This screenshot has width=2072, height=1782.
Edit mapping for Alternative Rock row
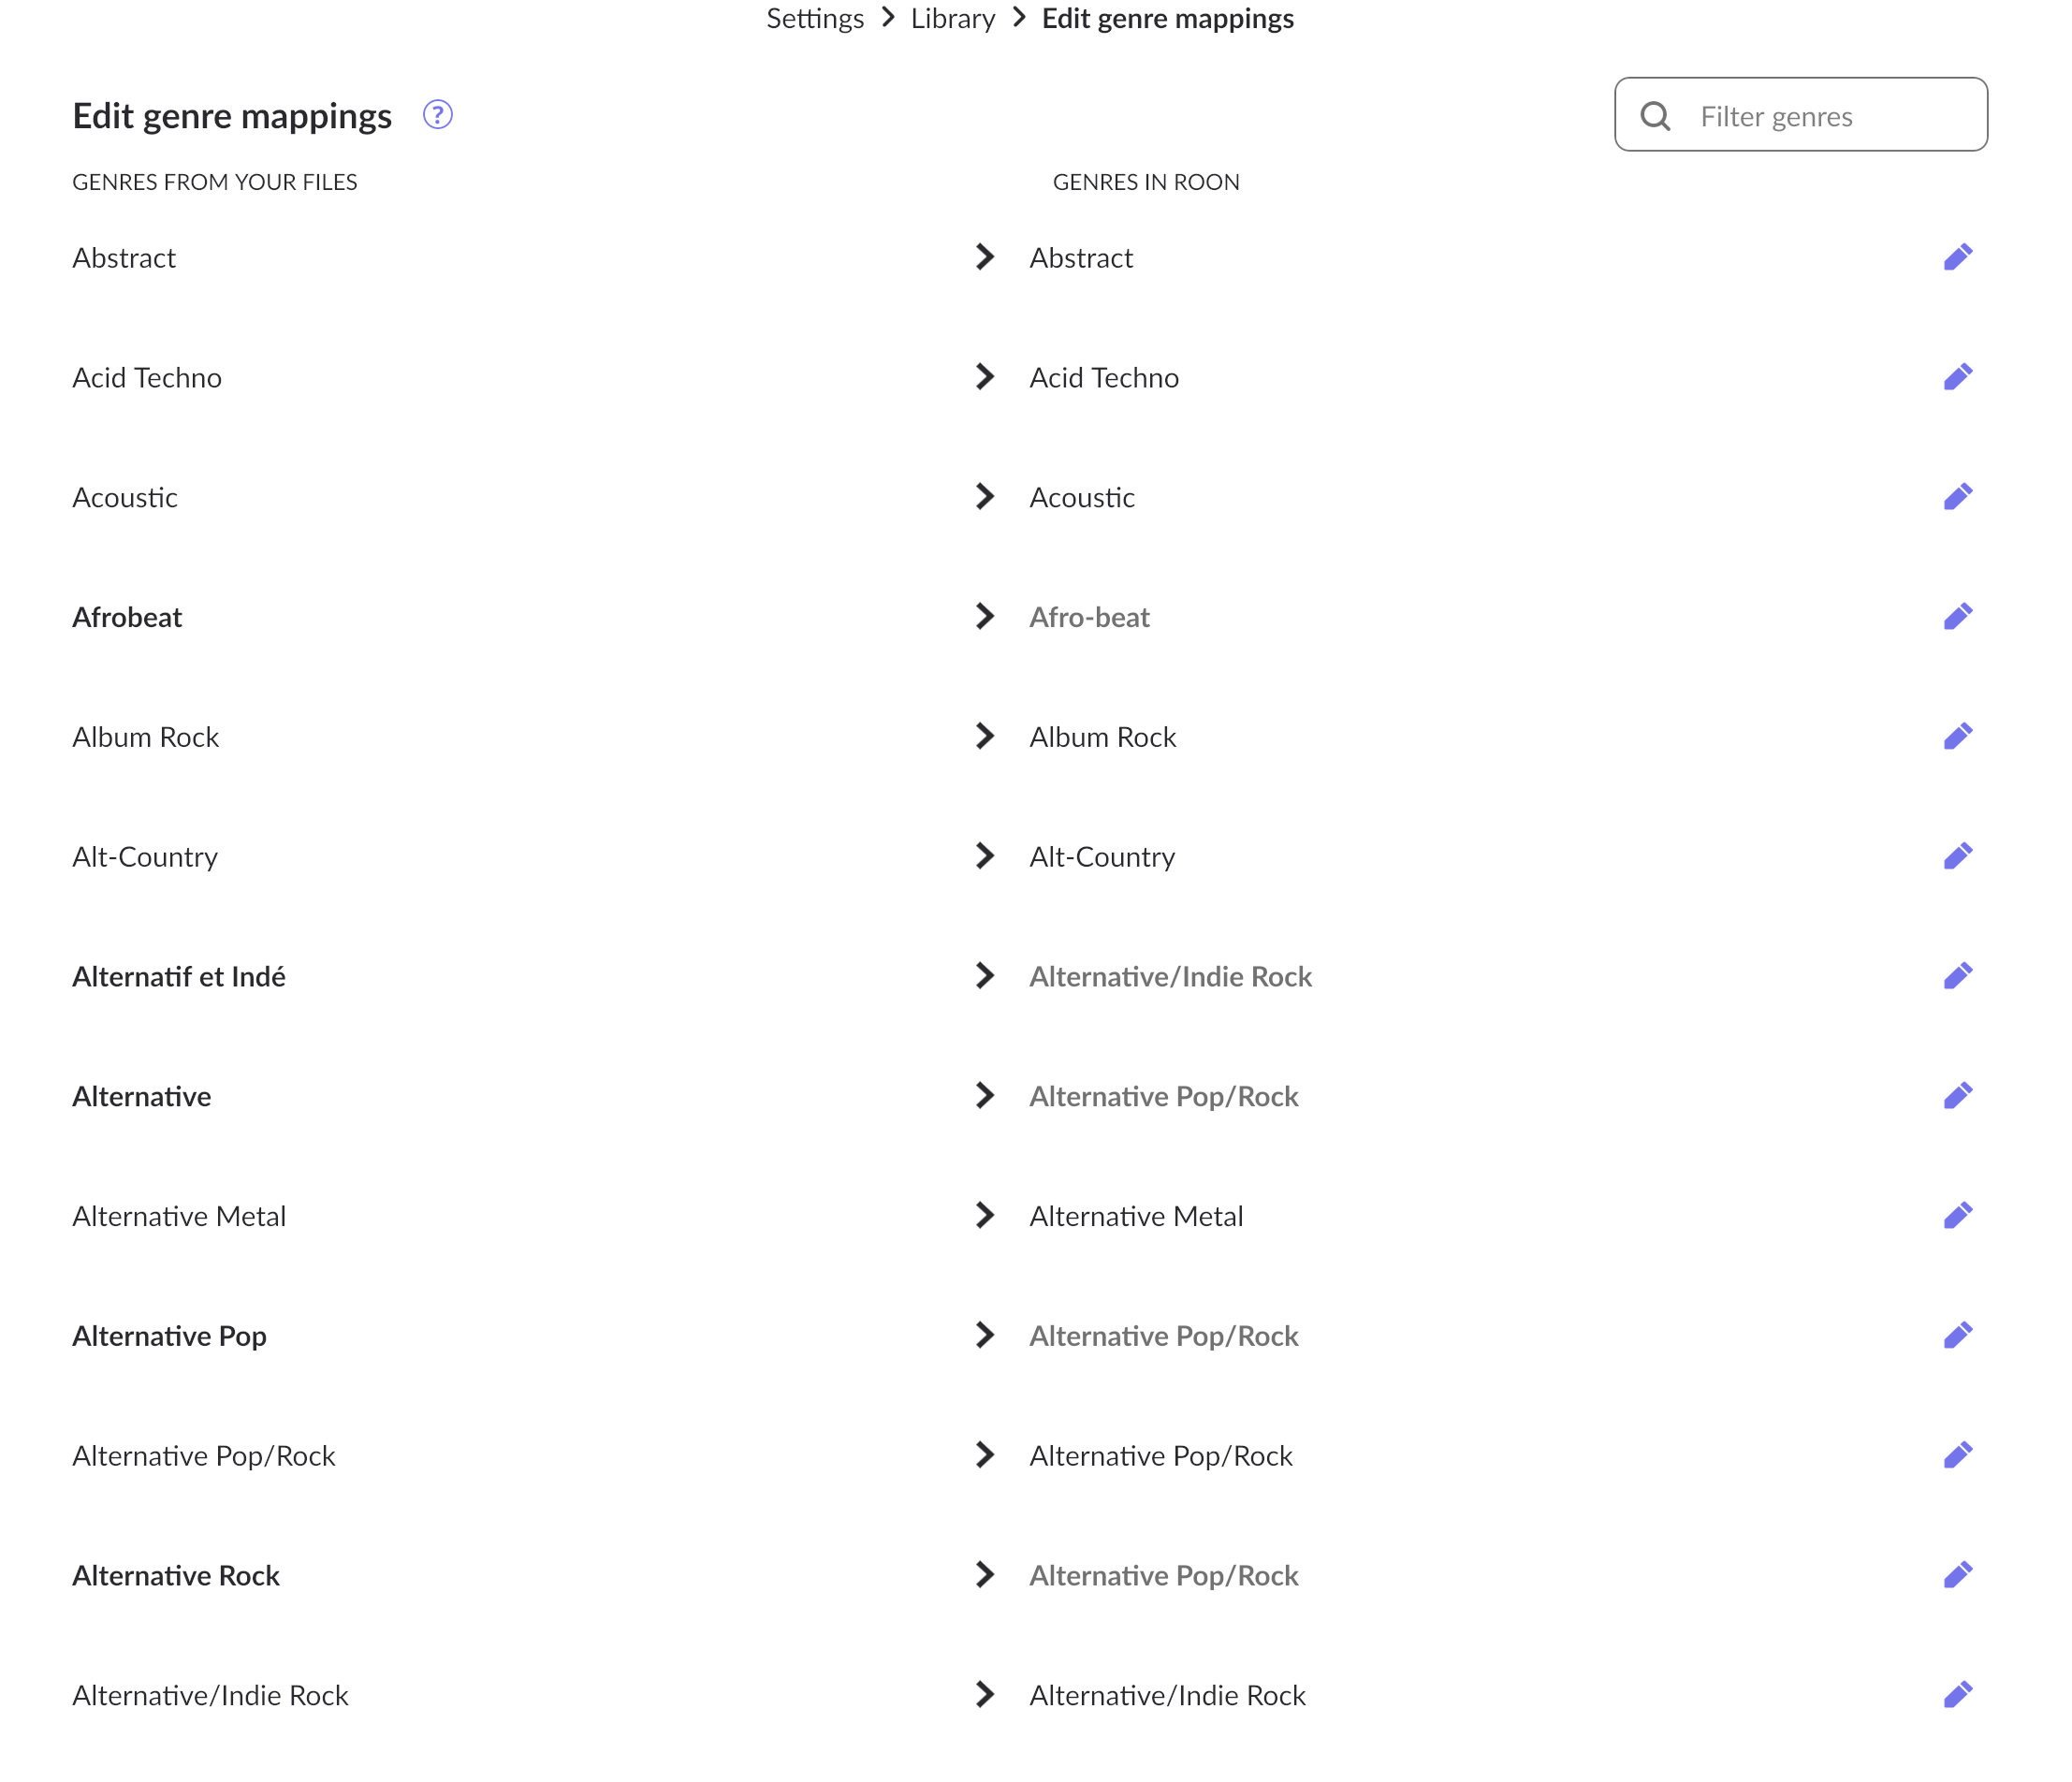click(1957, 1575)
